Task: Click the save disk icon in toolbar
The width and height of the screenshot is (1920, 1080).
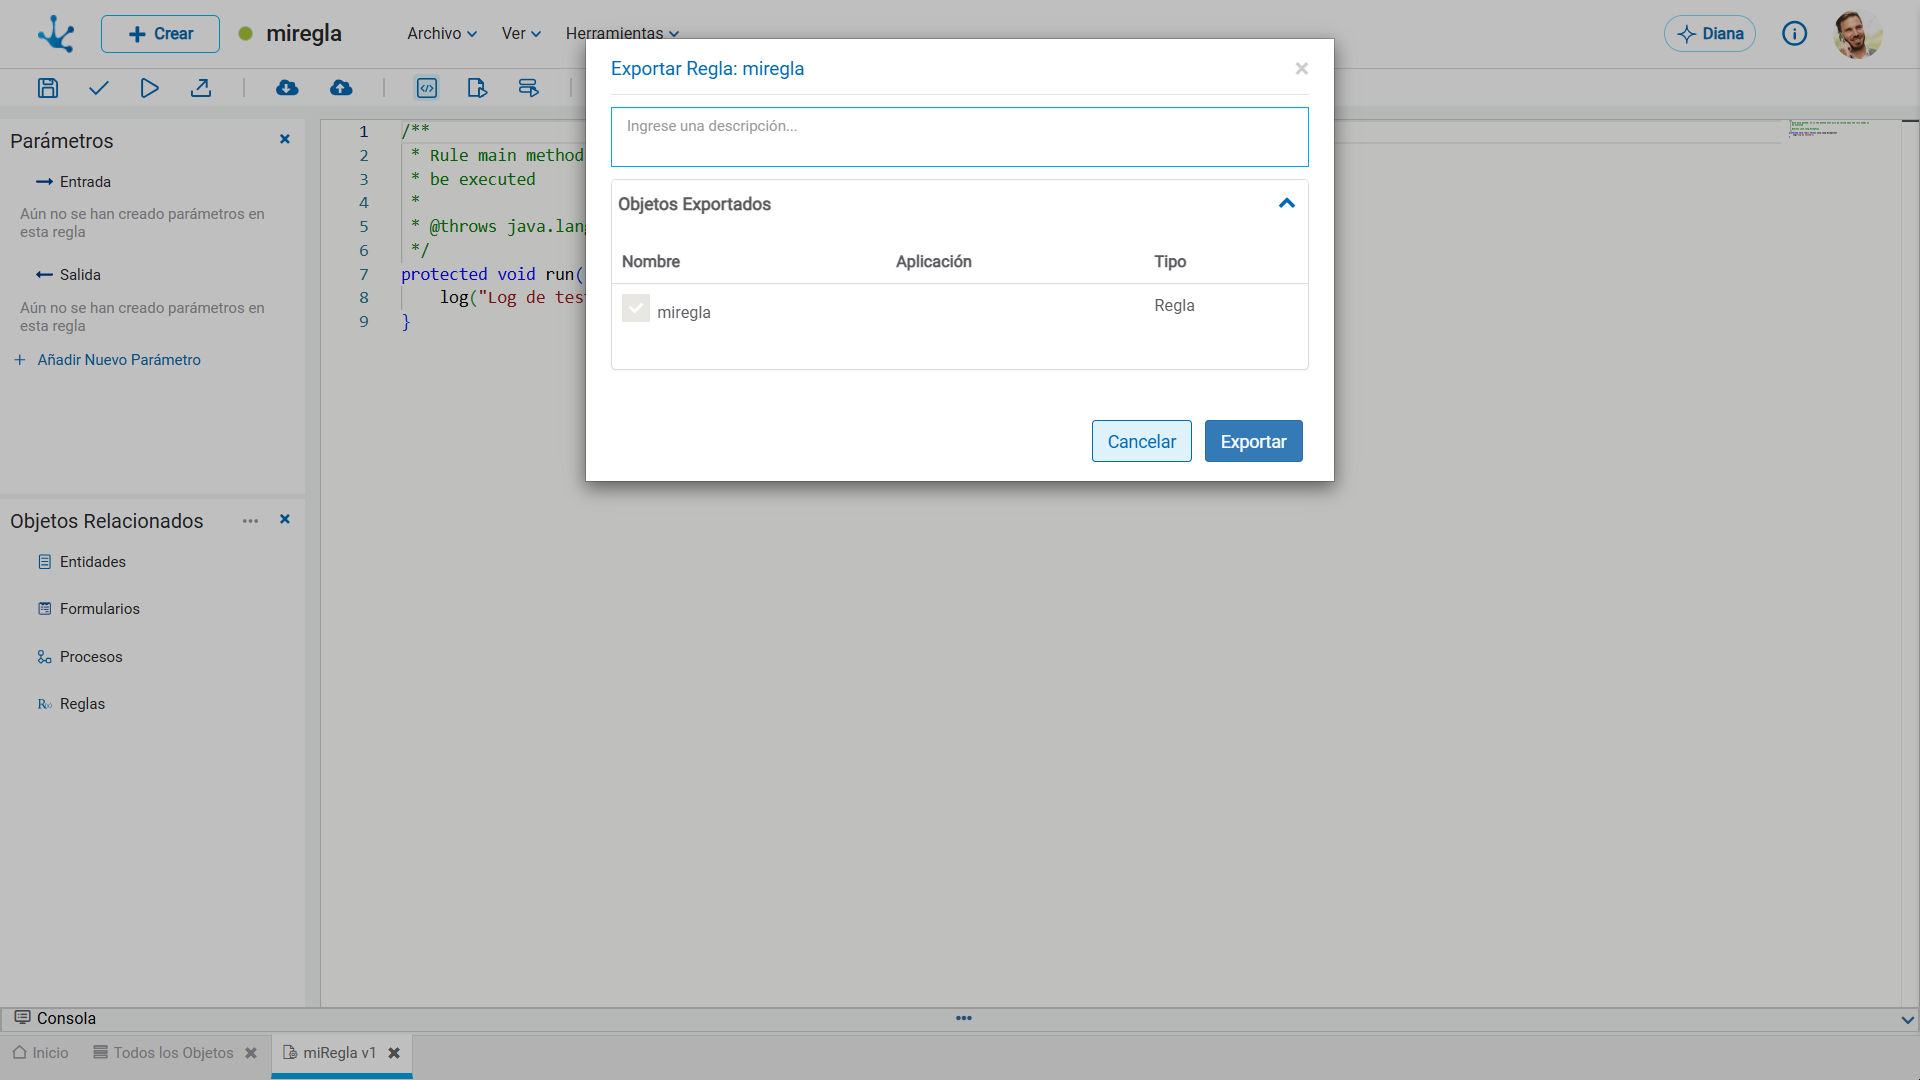Action: tap(48, 88)
